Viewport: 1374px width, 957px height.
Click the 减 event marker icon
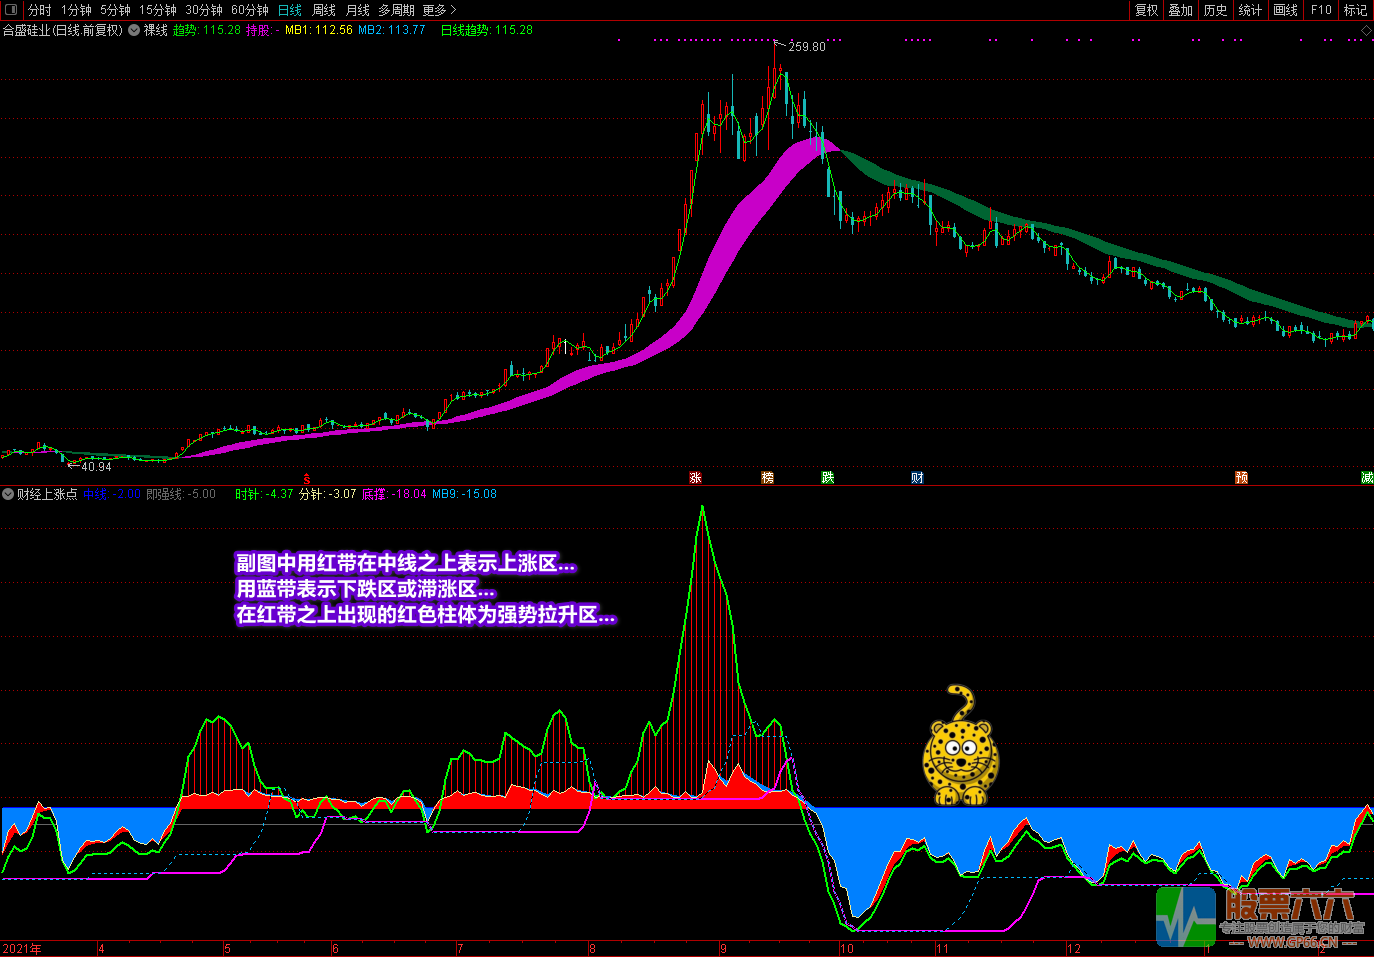point(1366,478)
